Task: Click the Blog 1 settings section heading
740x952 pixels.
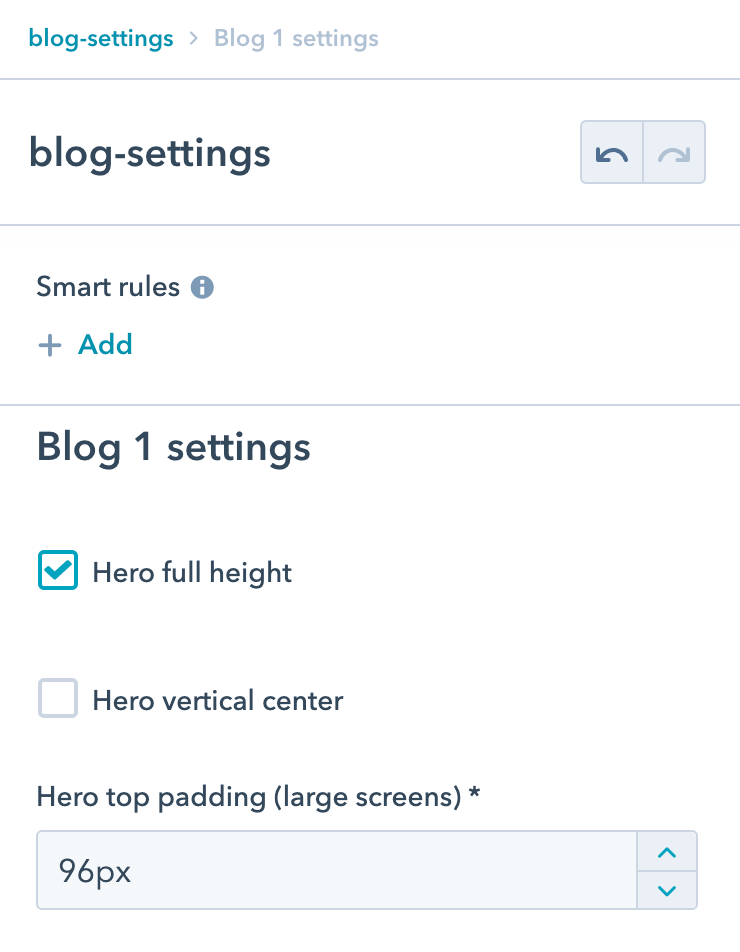Action: pyautogui.click(x=172, y=447)
